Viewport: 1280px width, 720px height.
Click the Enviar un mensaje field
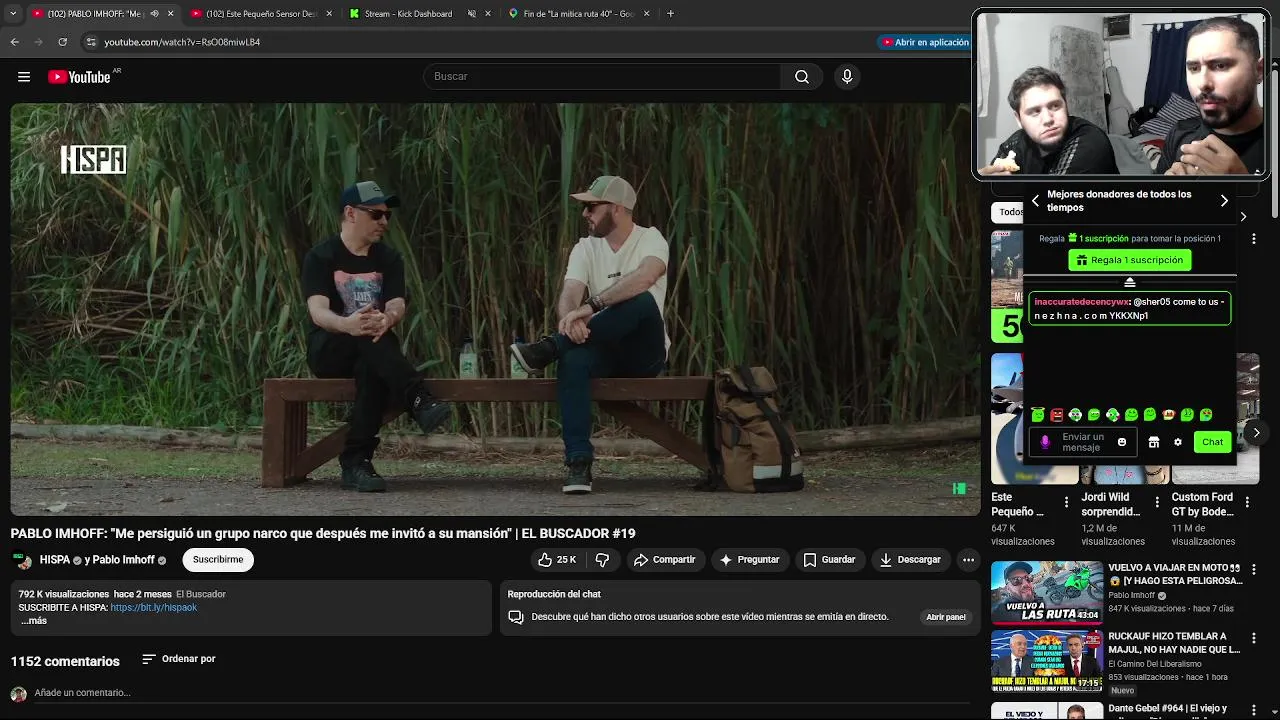[x=1083, y=442]
